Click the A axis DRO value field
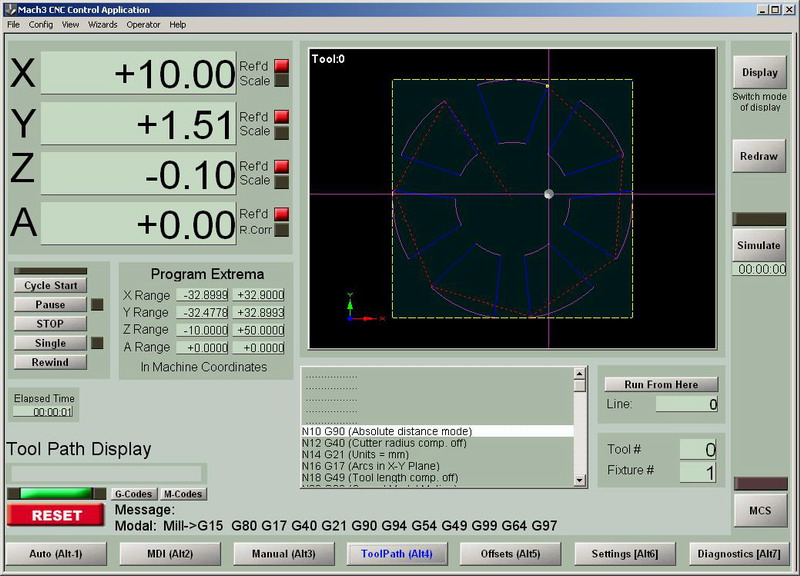This screenshot has height=576, width=800. [x=138, y=223]
